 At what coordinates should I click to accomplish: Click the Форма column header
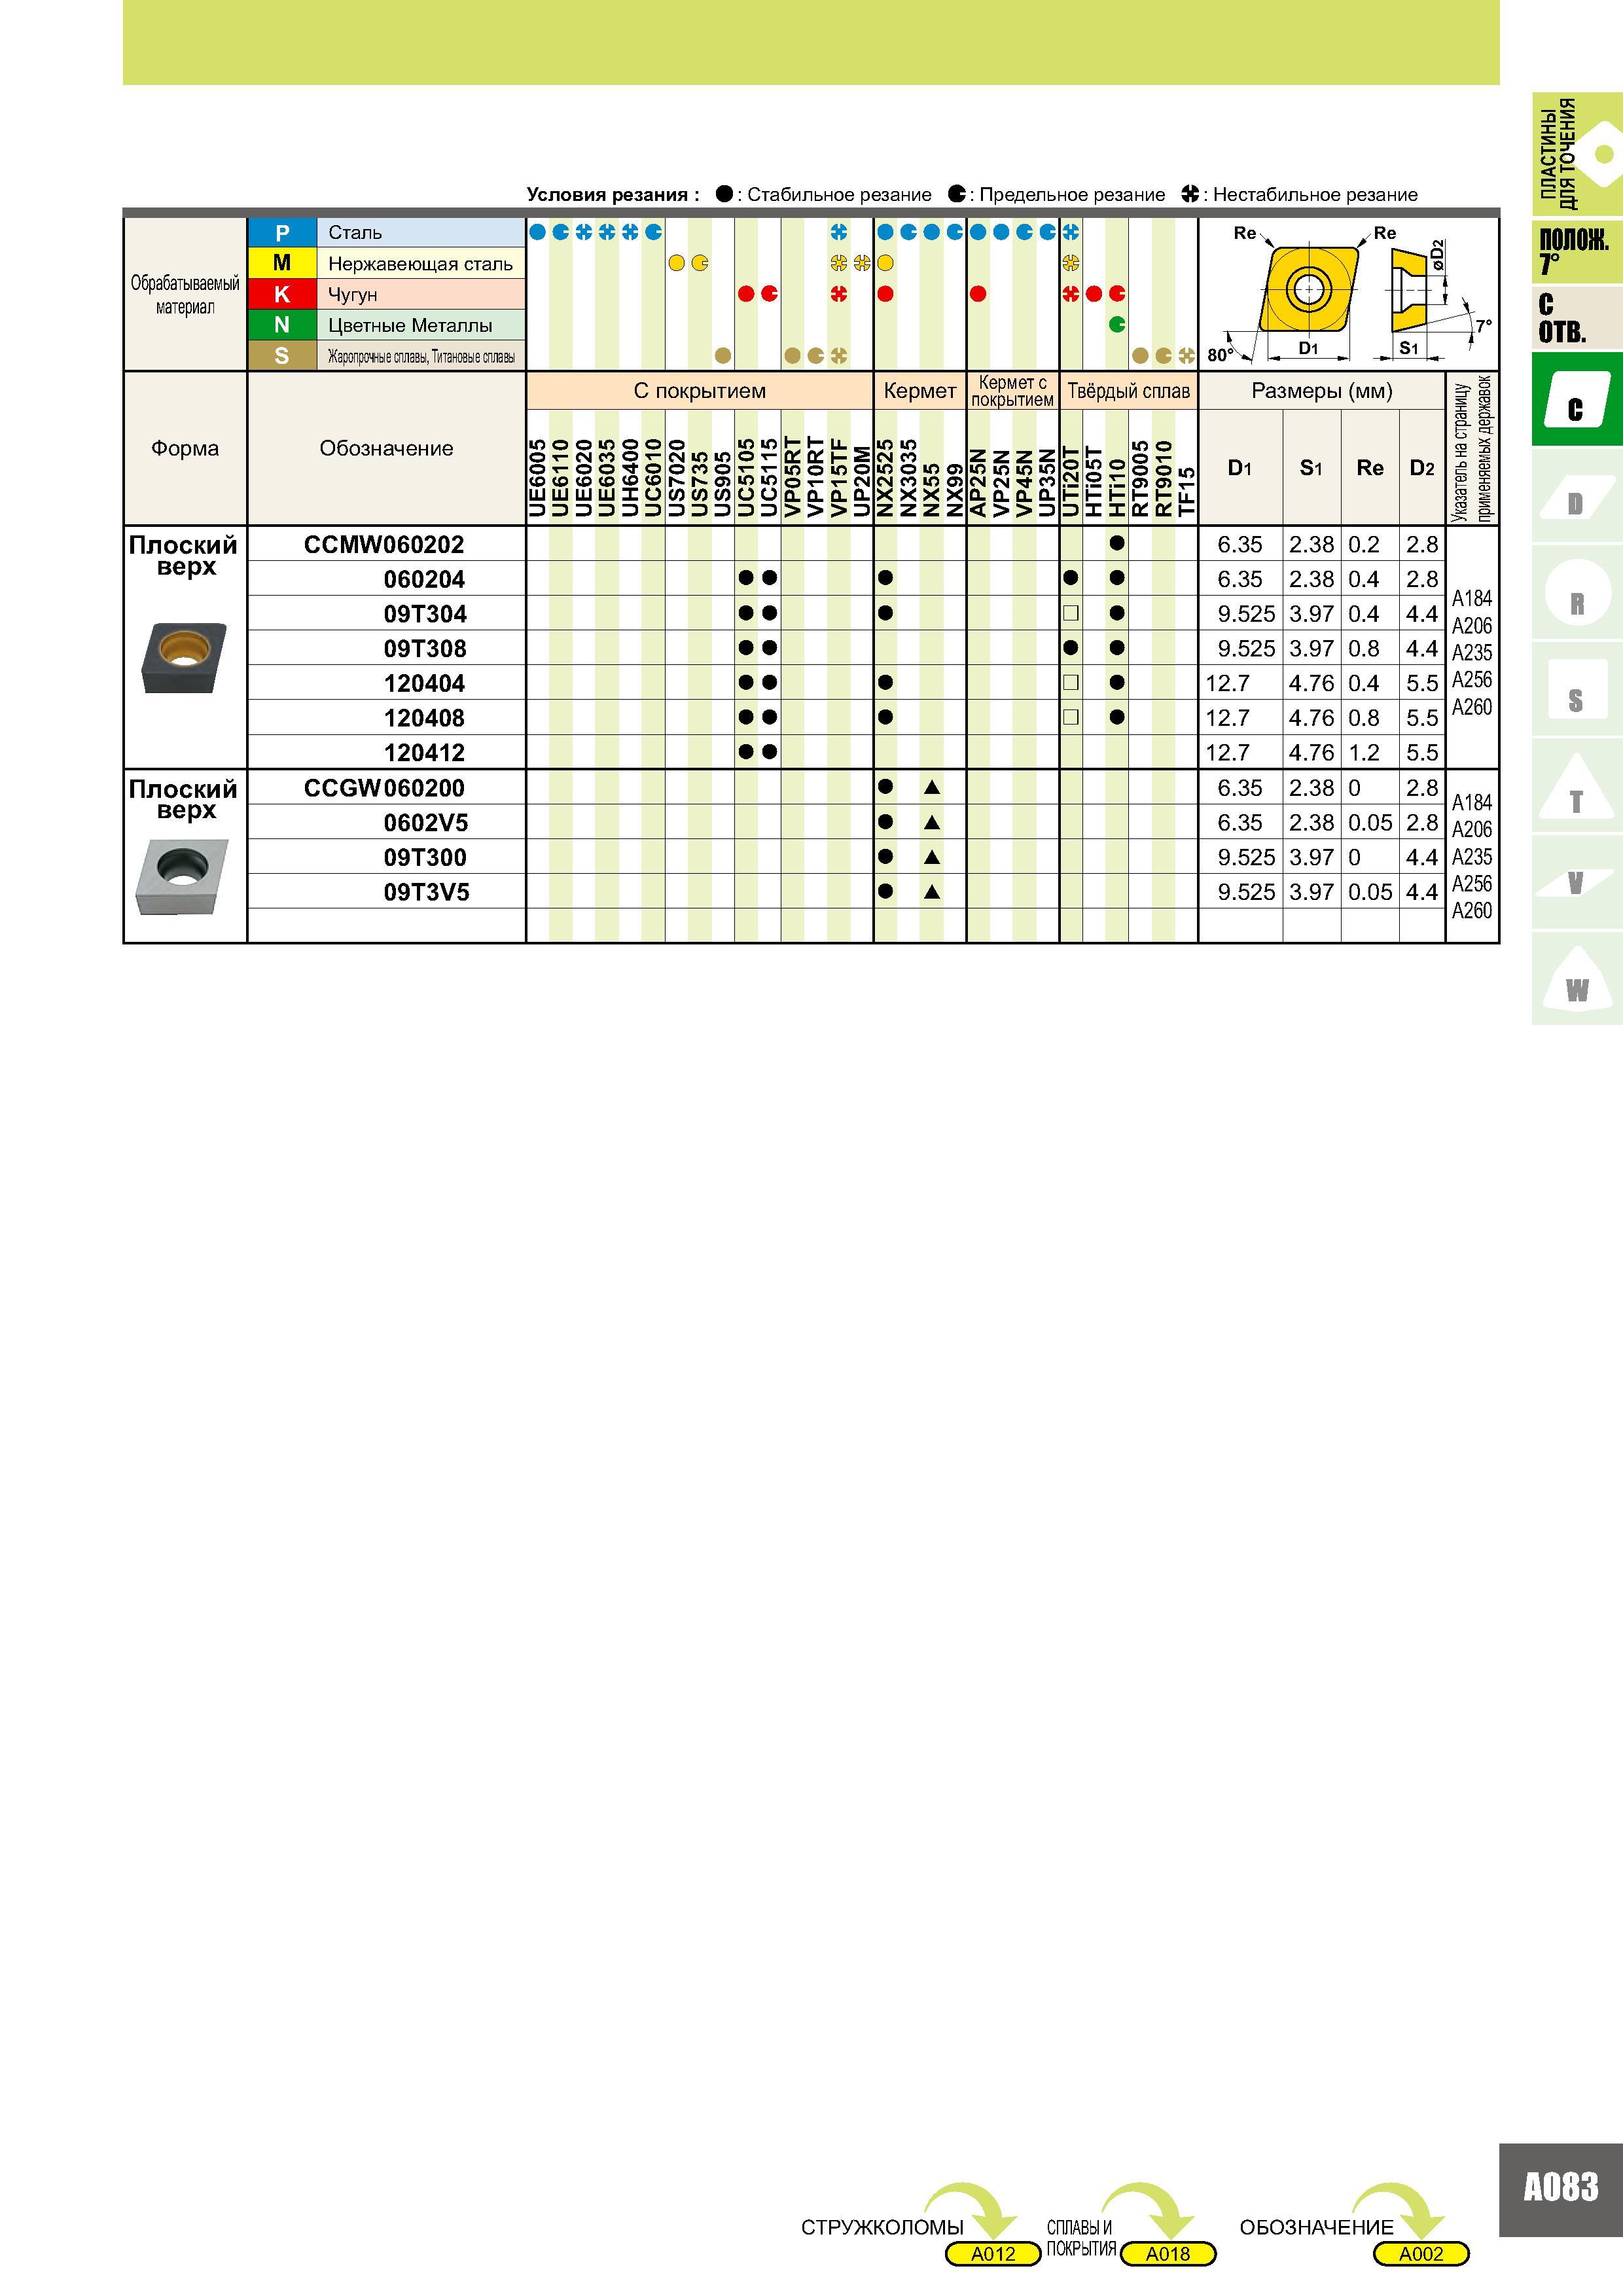185,448
